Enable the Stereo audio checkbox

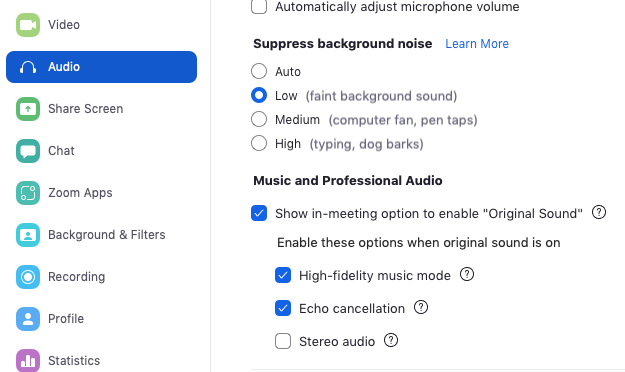[x=283, y=341]
